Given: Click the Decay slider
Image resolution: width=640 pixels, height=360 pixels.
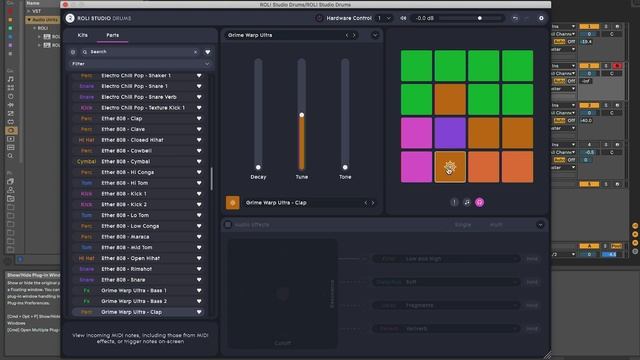Looking at the screenshot, I should point(258,113).
